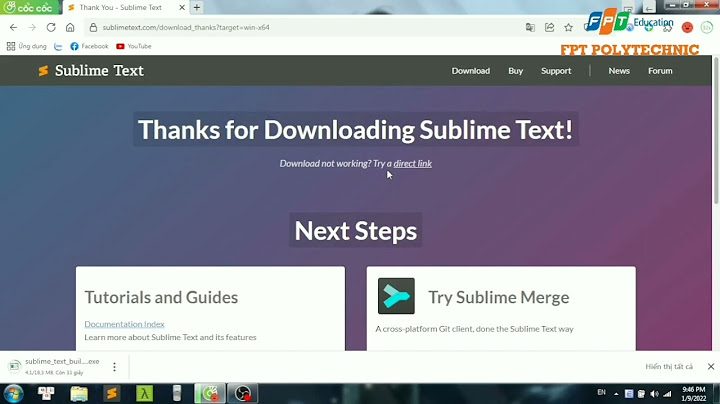Focus the address bar URL field
This screenshot has height=404, width=720.
(x=303, y=28)
